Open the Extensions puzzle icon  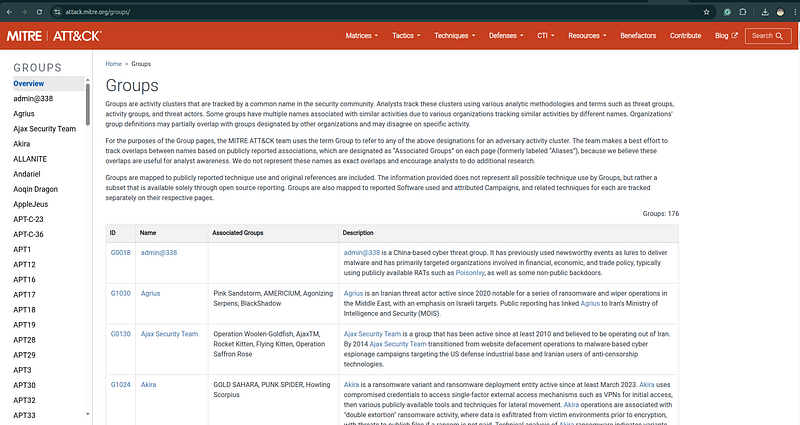[743, 12]
